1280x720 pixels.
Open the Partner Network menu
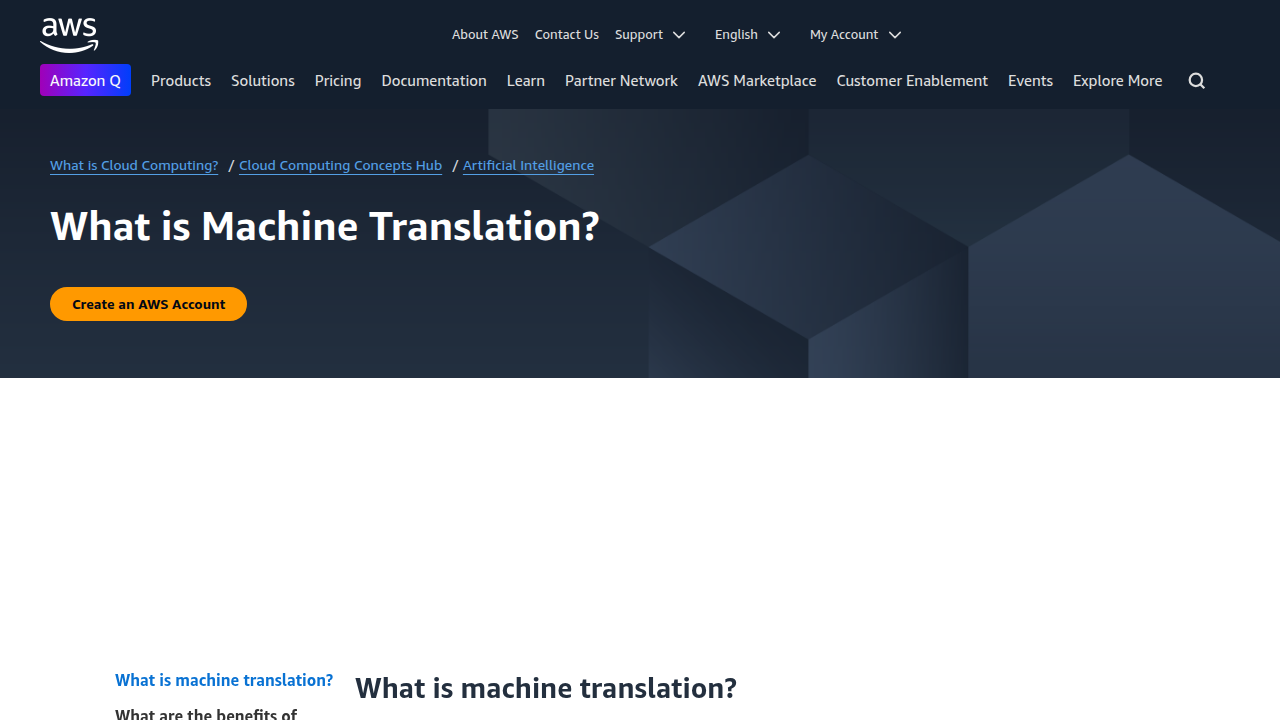coord(621,81)
